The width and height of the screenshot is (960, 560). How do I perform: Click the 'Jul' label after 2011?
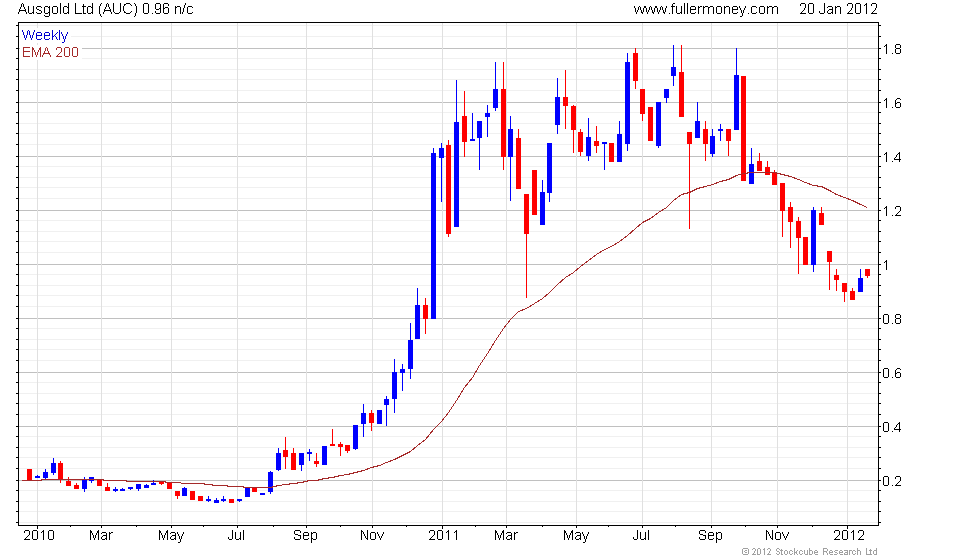(x=640, y=536)
